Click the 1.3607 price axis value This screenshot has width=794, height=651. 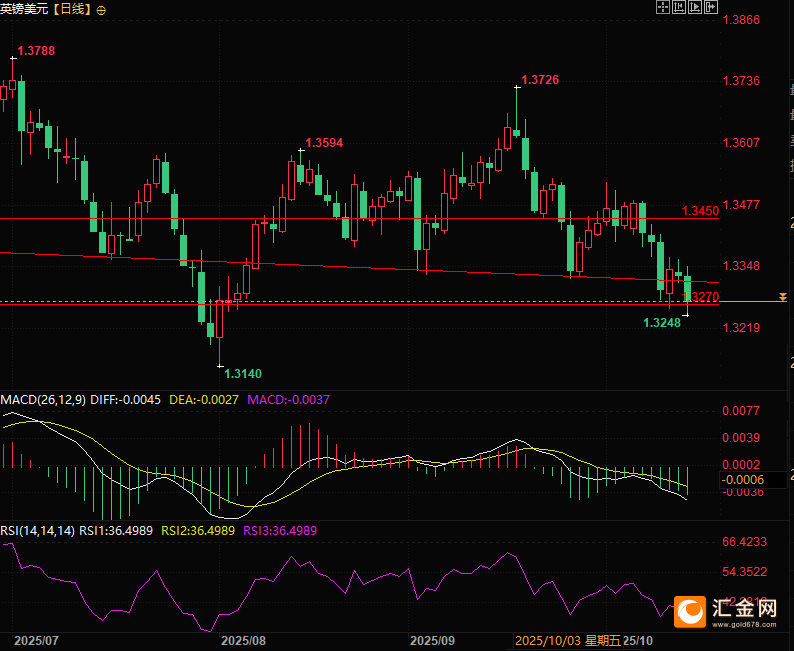[x=741, y=142]
